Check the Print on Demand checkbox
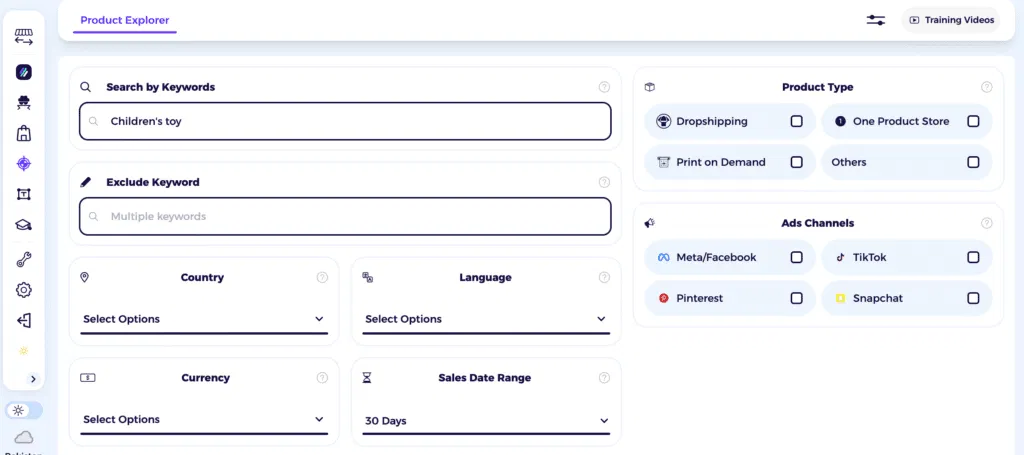Viewport: 1024px width, 455px height. [797, 163]
